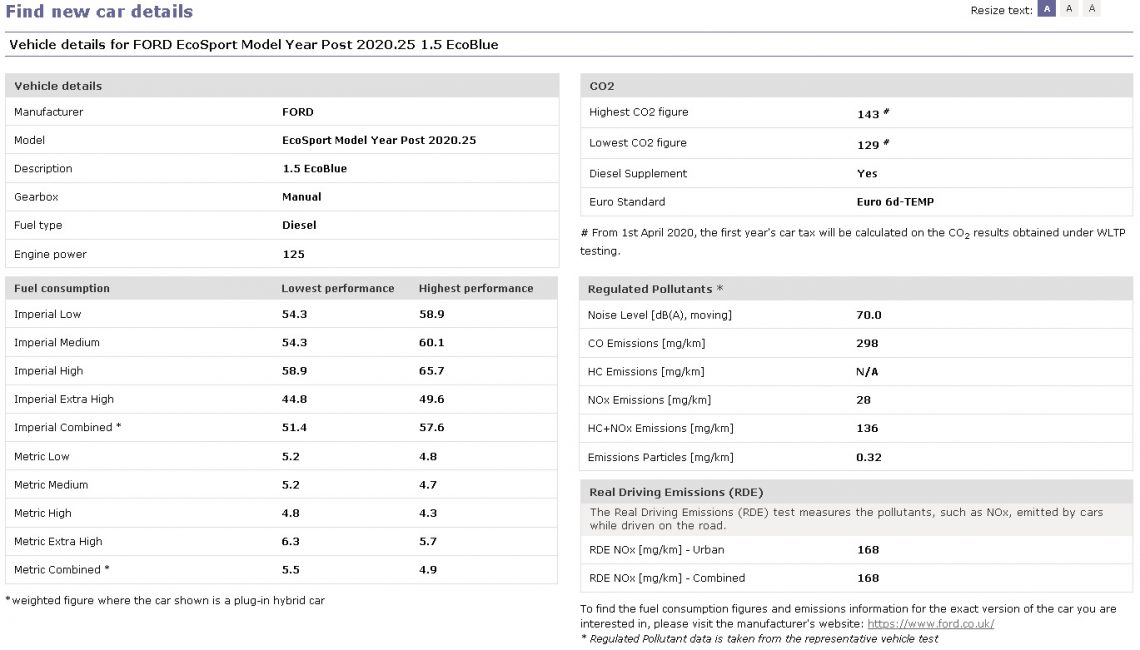Click the 'Fuel consumption' column header
This screenshot has height=650, width=1140.
tap(62, 288)
